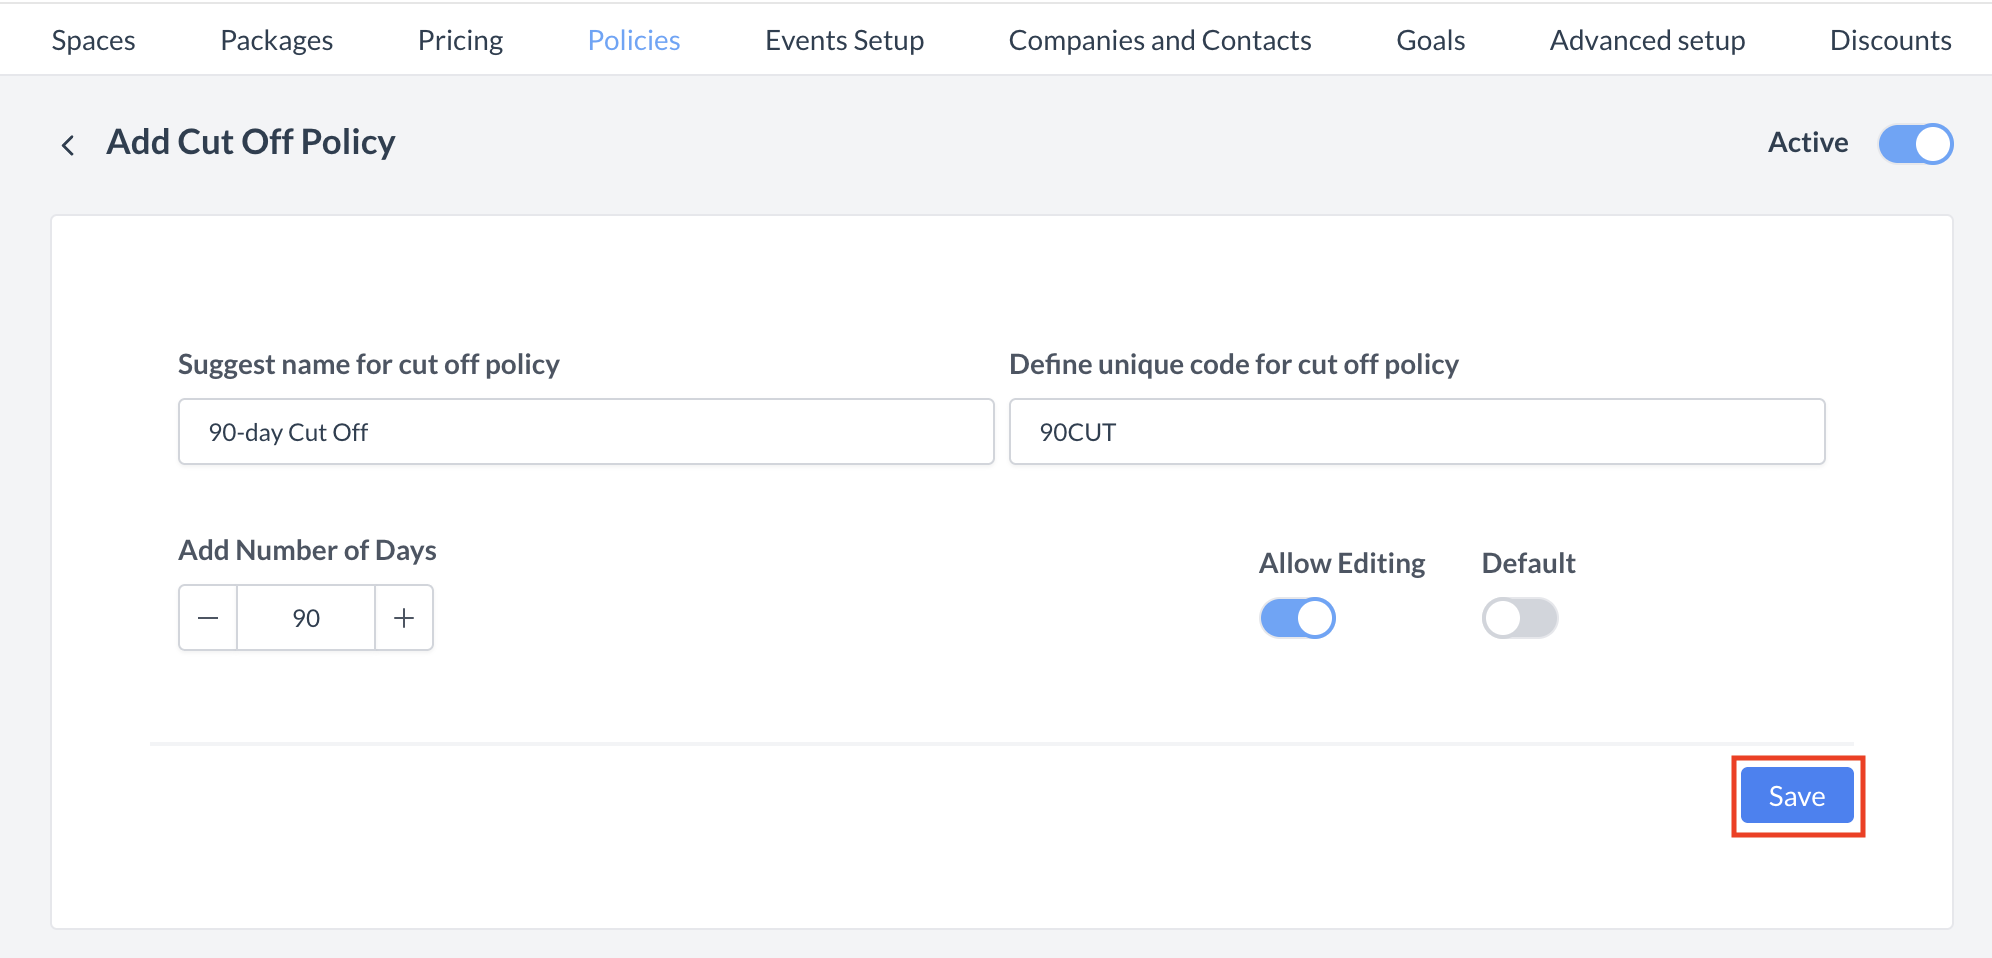1992x958 pixels.
Task: Click the Add Cut Off Policy heading
Action: 250,141
